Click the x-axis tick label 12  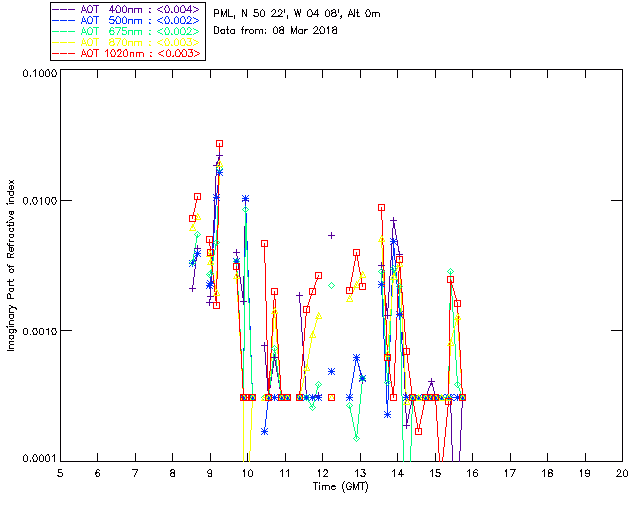[x=322, y=472]
